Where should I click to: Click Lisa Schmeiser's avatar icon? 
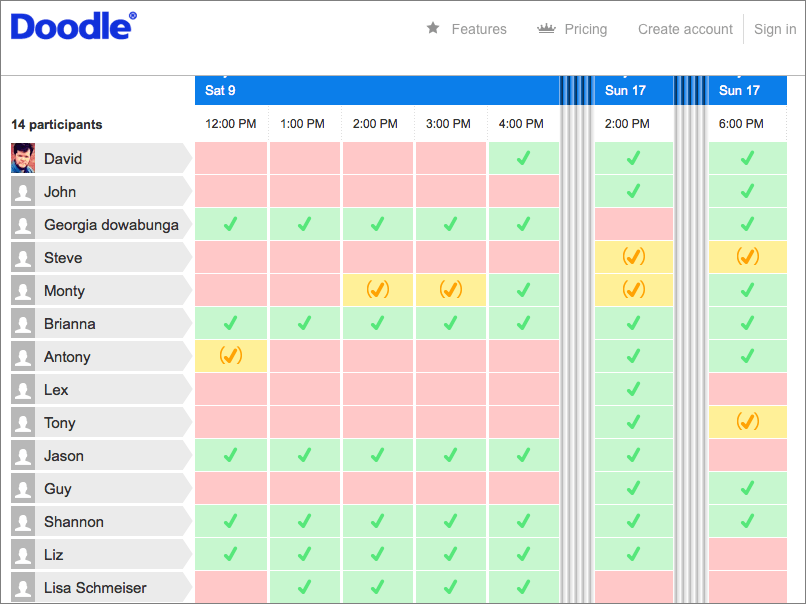coord(22,587)
